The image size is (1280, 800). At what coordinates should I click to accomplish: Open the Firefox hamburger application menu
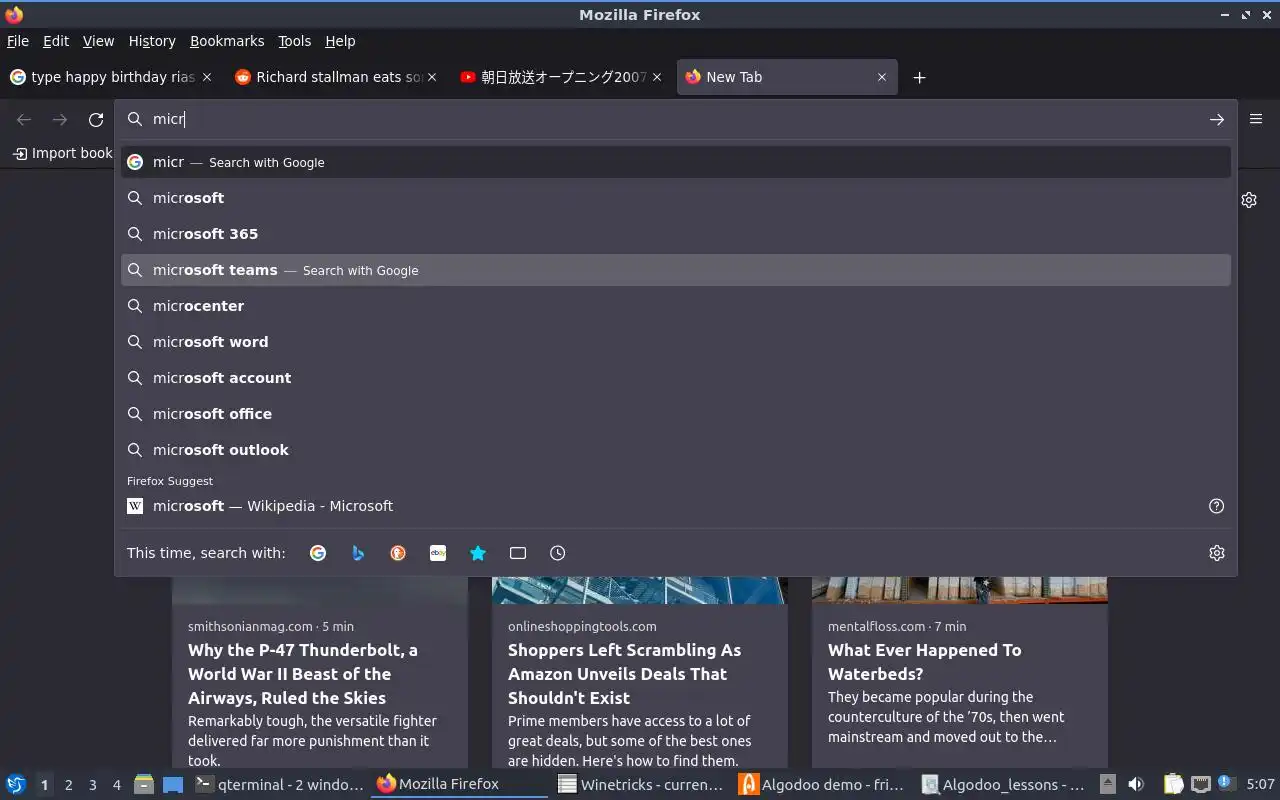[x=1256, y=119]
